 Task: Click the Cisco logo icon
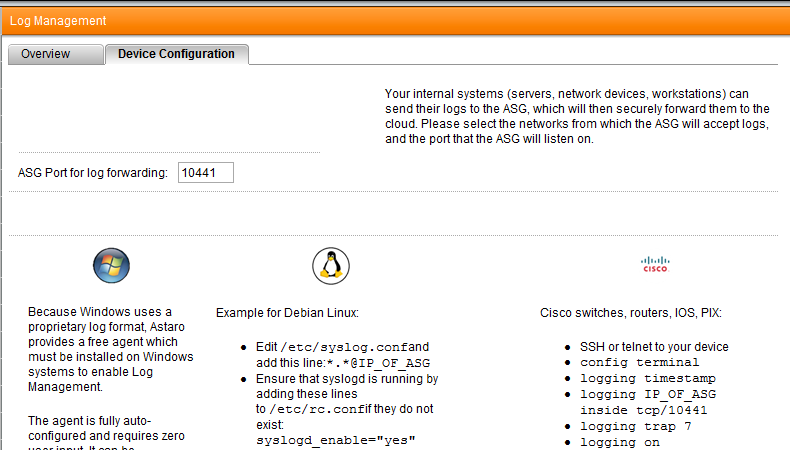[x=655, y=264]
